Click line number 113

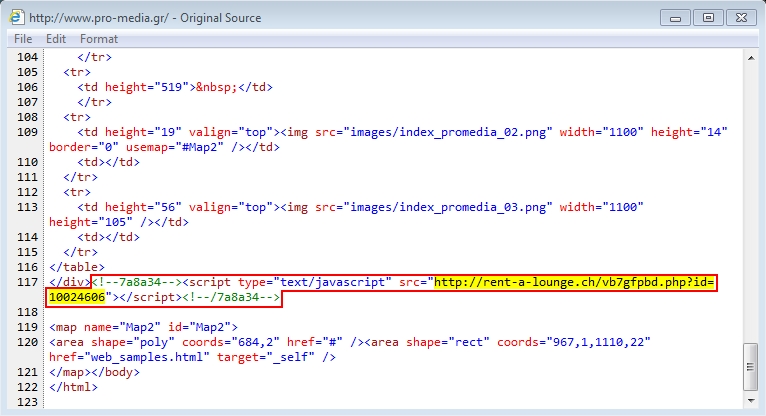27,208
